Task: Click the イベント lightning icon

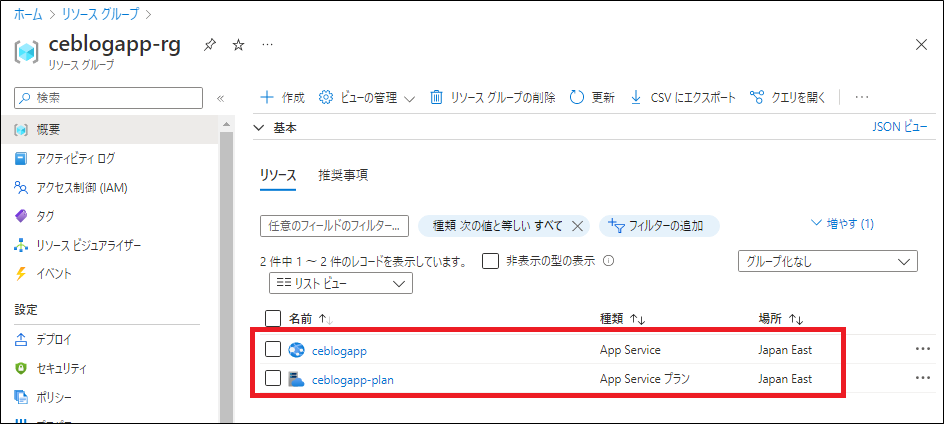Action: tap(21, 275)
